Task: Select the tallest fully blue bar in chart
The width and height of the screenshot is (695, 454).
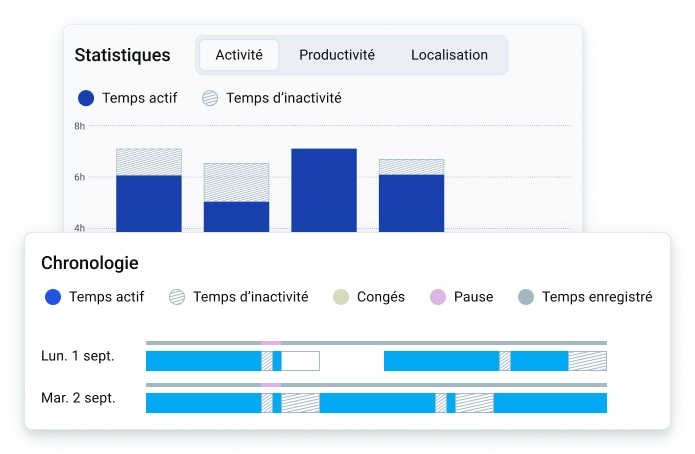Action: [324, 190]
